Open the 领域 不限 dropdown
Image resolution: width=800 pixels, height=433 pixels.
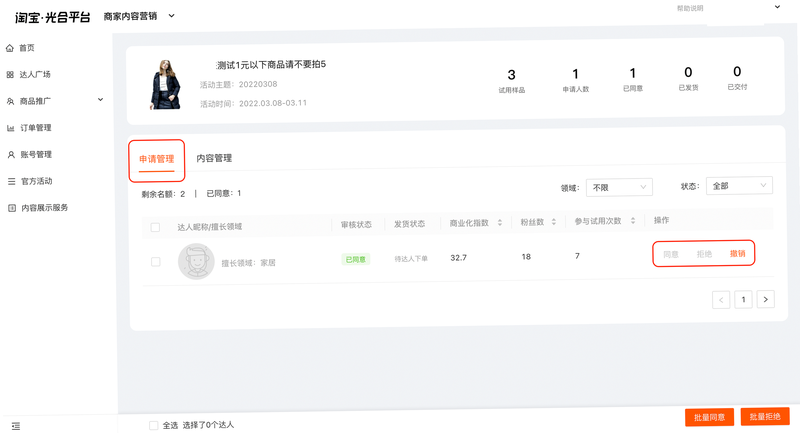pos(619,188)
